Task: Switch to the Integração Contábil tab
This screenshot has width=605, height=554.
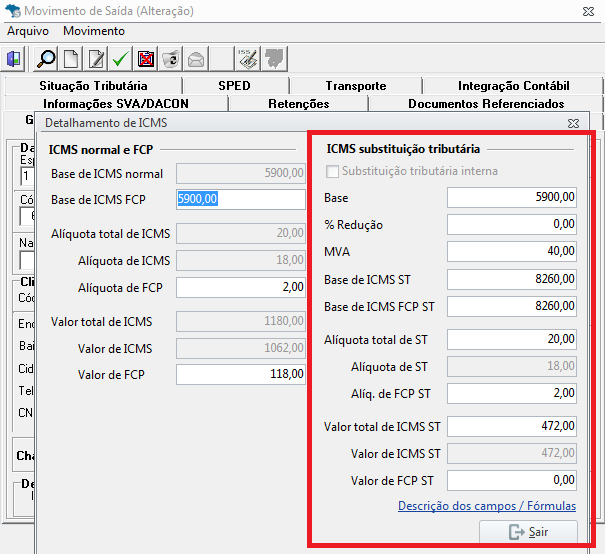Action: [x=513, y=86]
